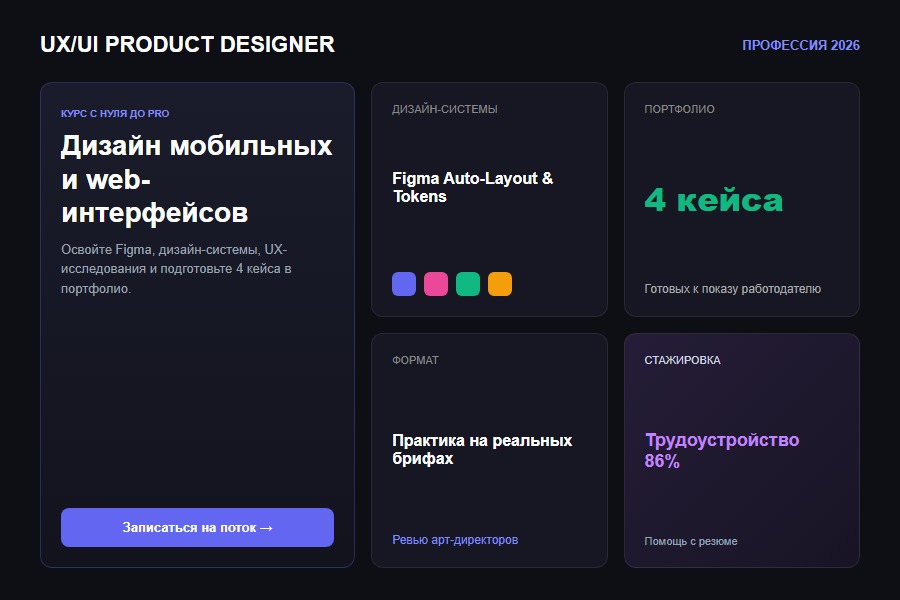Click the "КУРС С НУЛЯ ДО PRO" tag
The image size is (900, 600).
pyautogui.click(x=115, y=114)
